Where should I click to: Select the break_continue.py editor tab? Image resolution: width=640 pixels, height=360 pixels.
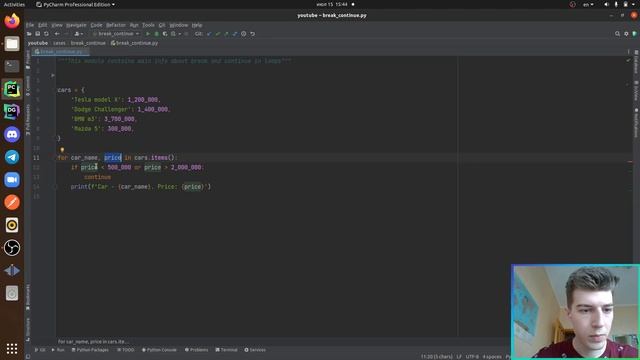pyautogui.click(x=60, y=51)
